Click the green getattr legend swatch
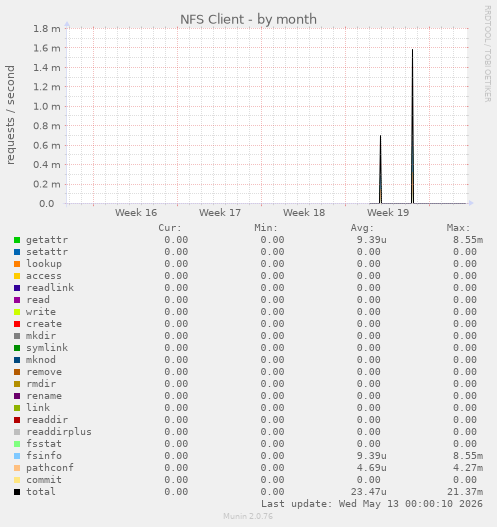497x527 pixels. (x=17, y=240)
